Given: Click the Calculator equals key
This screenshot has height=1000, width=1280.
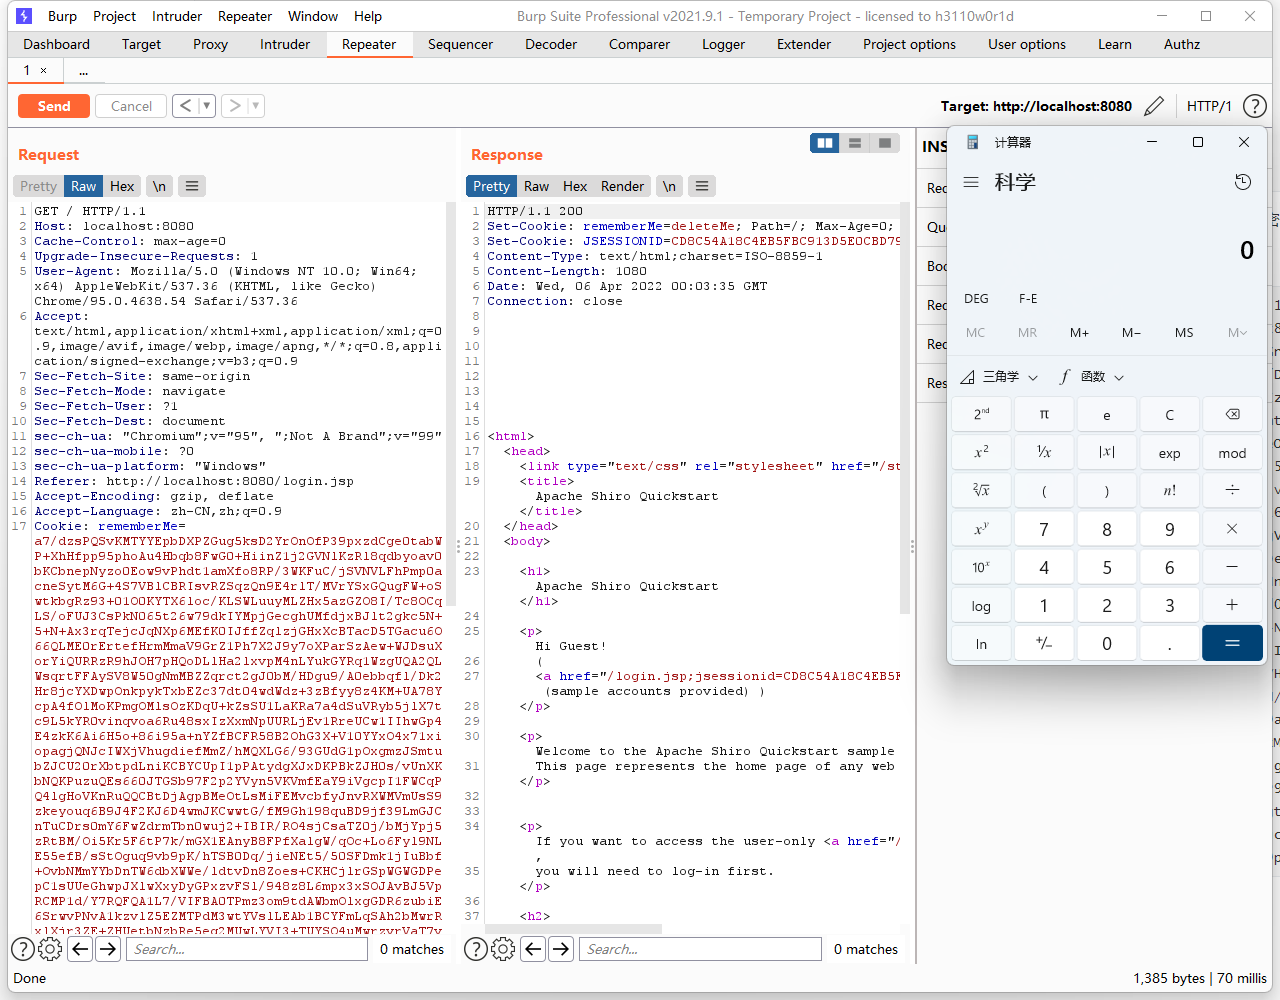Looking at the screenshot, I should [1232, 643].
